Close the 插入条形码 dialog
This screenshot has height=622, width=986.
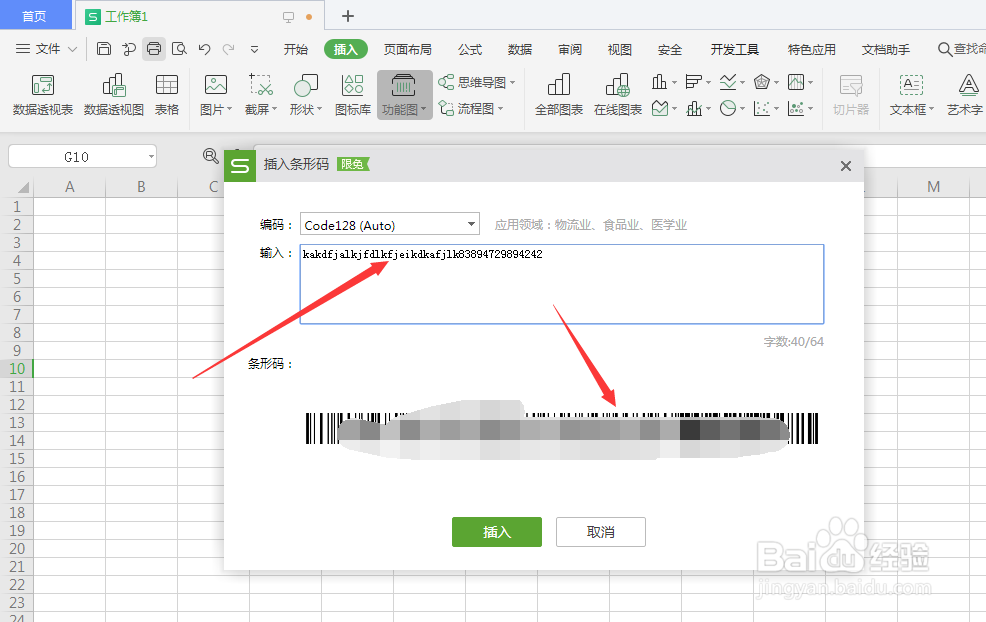coord(846,166)
